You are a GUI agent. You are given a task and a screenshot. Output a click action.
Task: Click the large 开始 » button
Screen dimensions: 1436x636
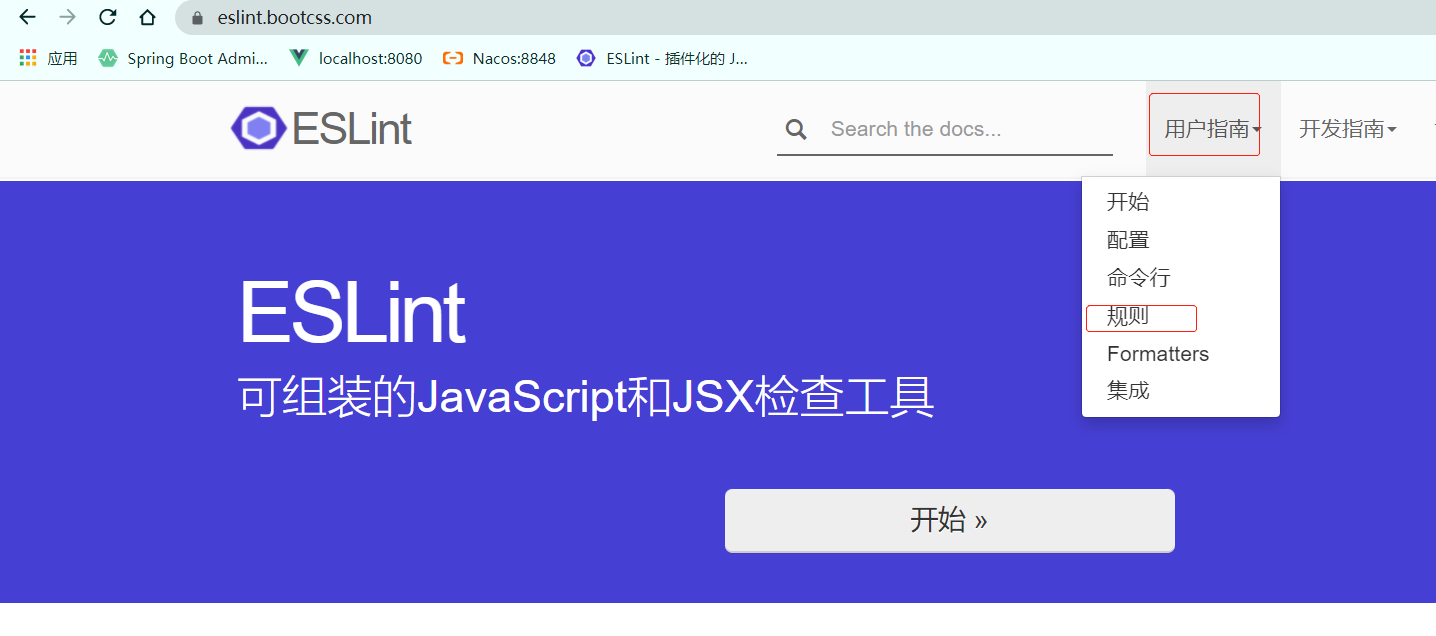point(950,520)
